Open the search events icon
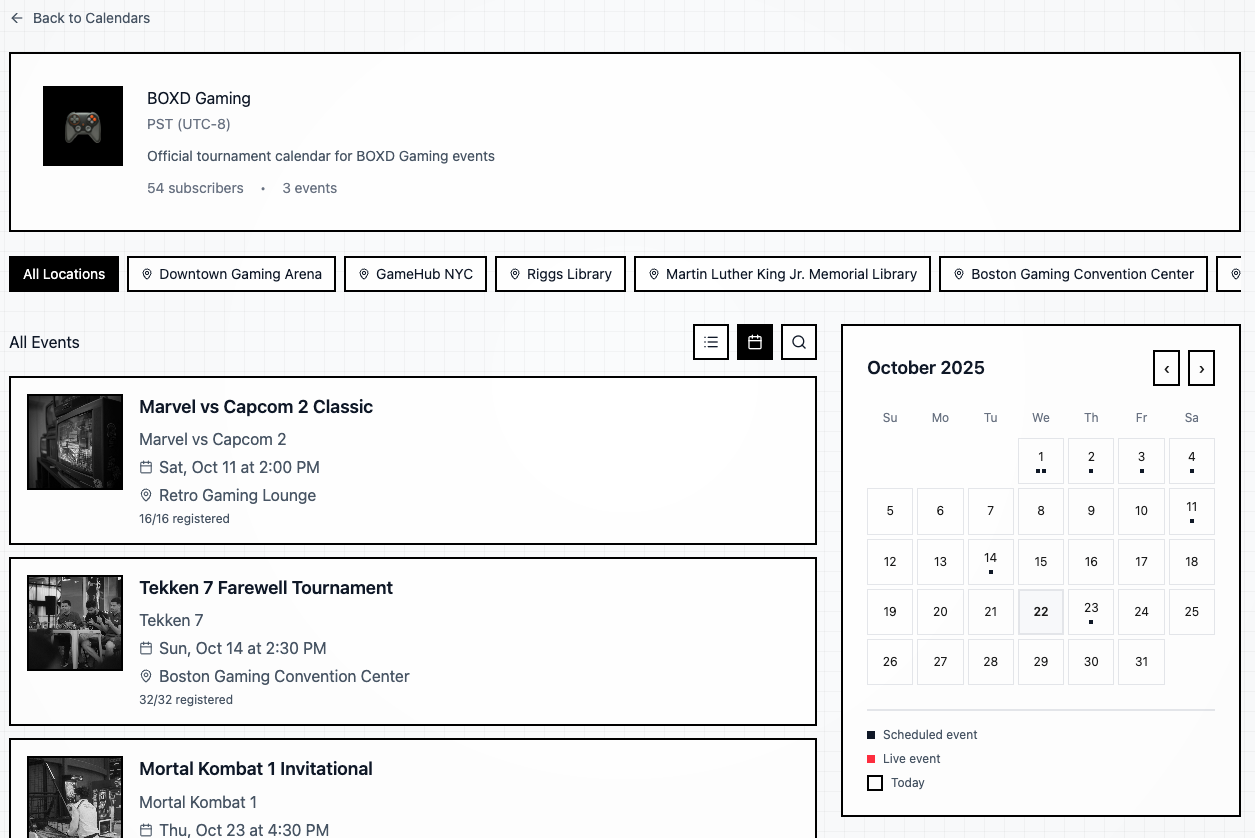1255x838 pixels. 799,342
